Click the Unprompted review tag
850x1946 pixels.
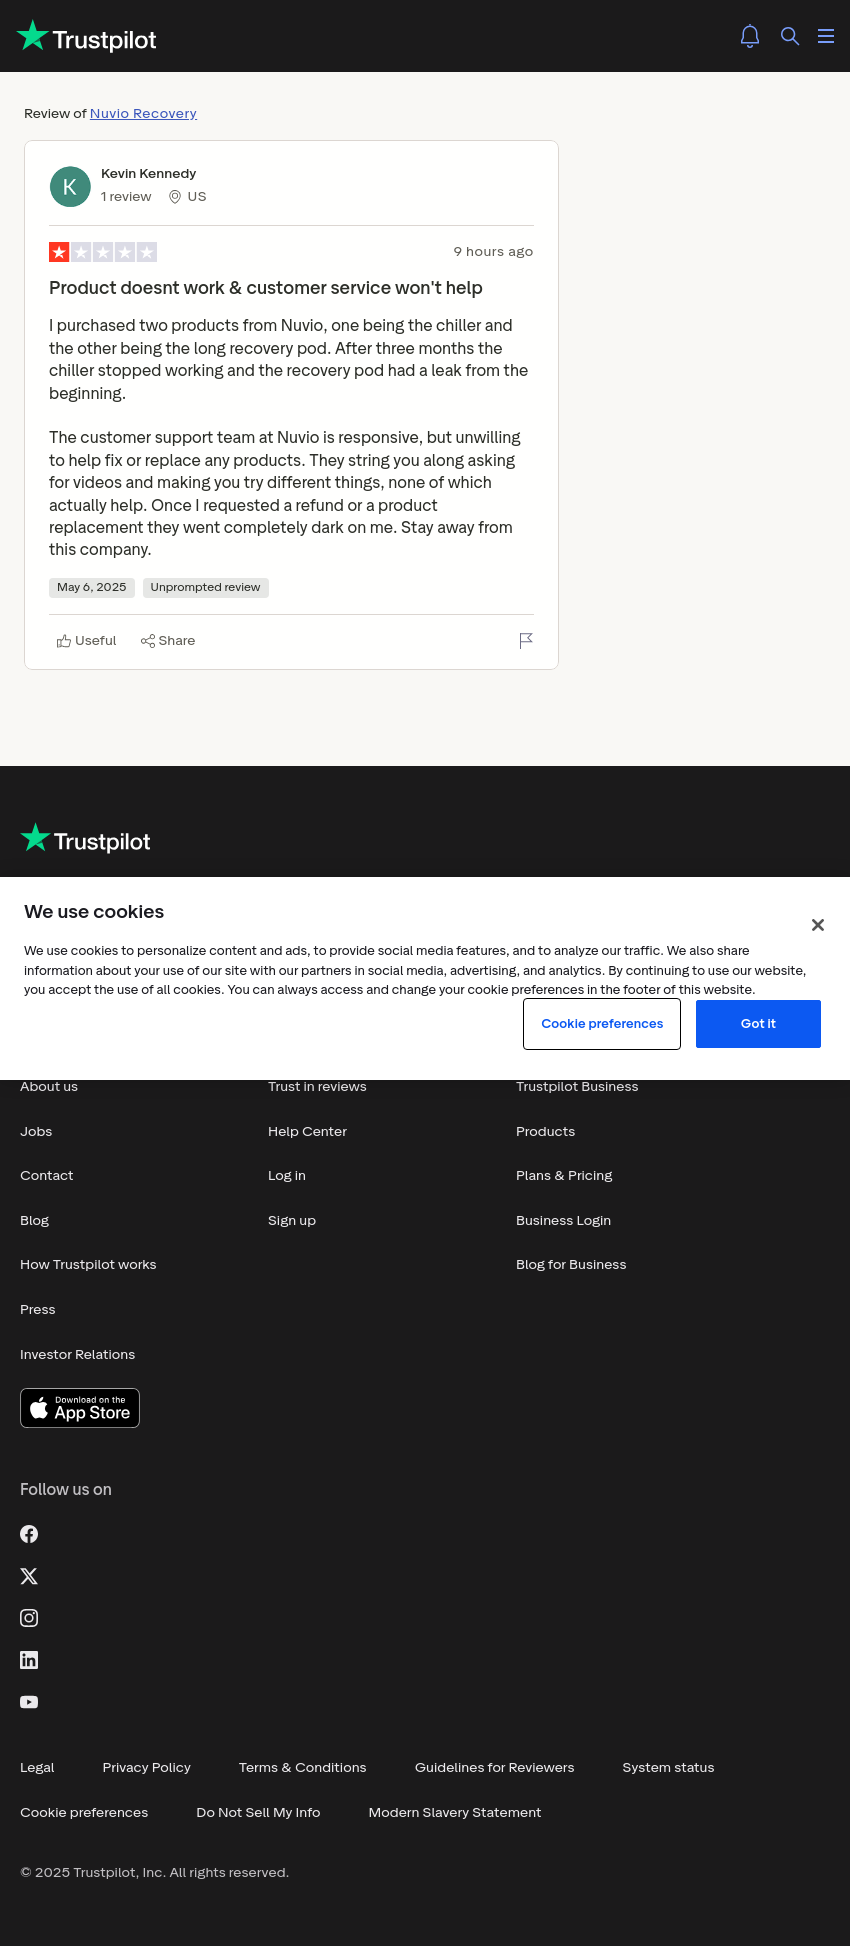click(x=206, y=588)
